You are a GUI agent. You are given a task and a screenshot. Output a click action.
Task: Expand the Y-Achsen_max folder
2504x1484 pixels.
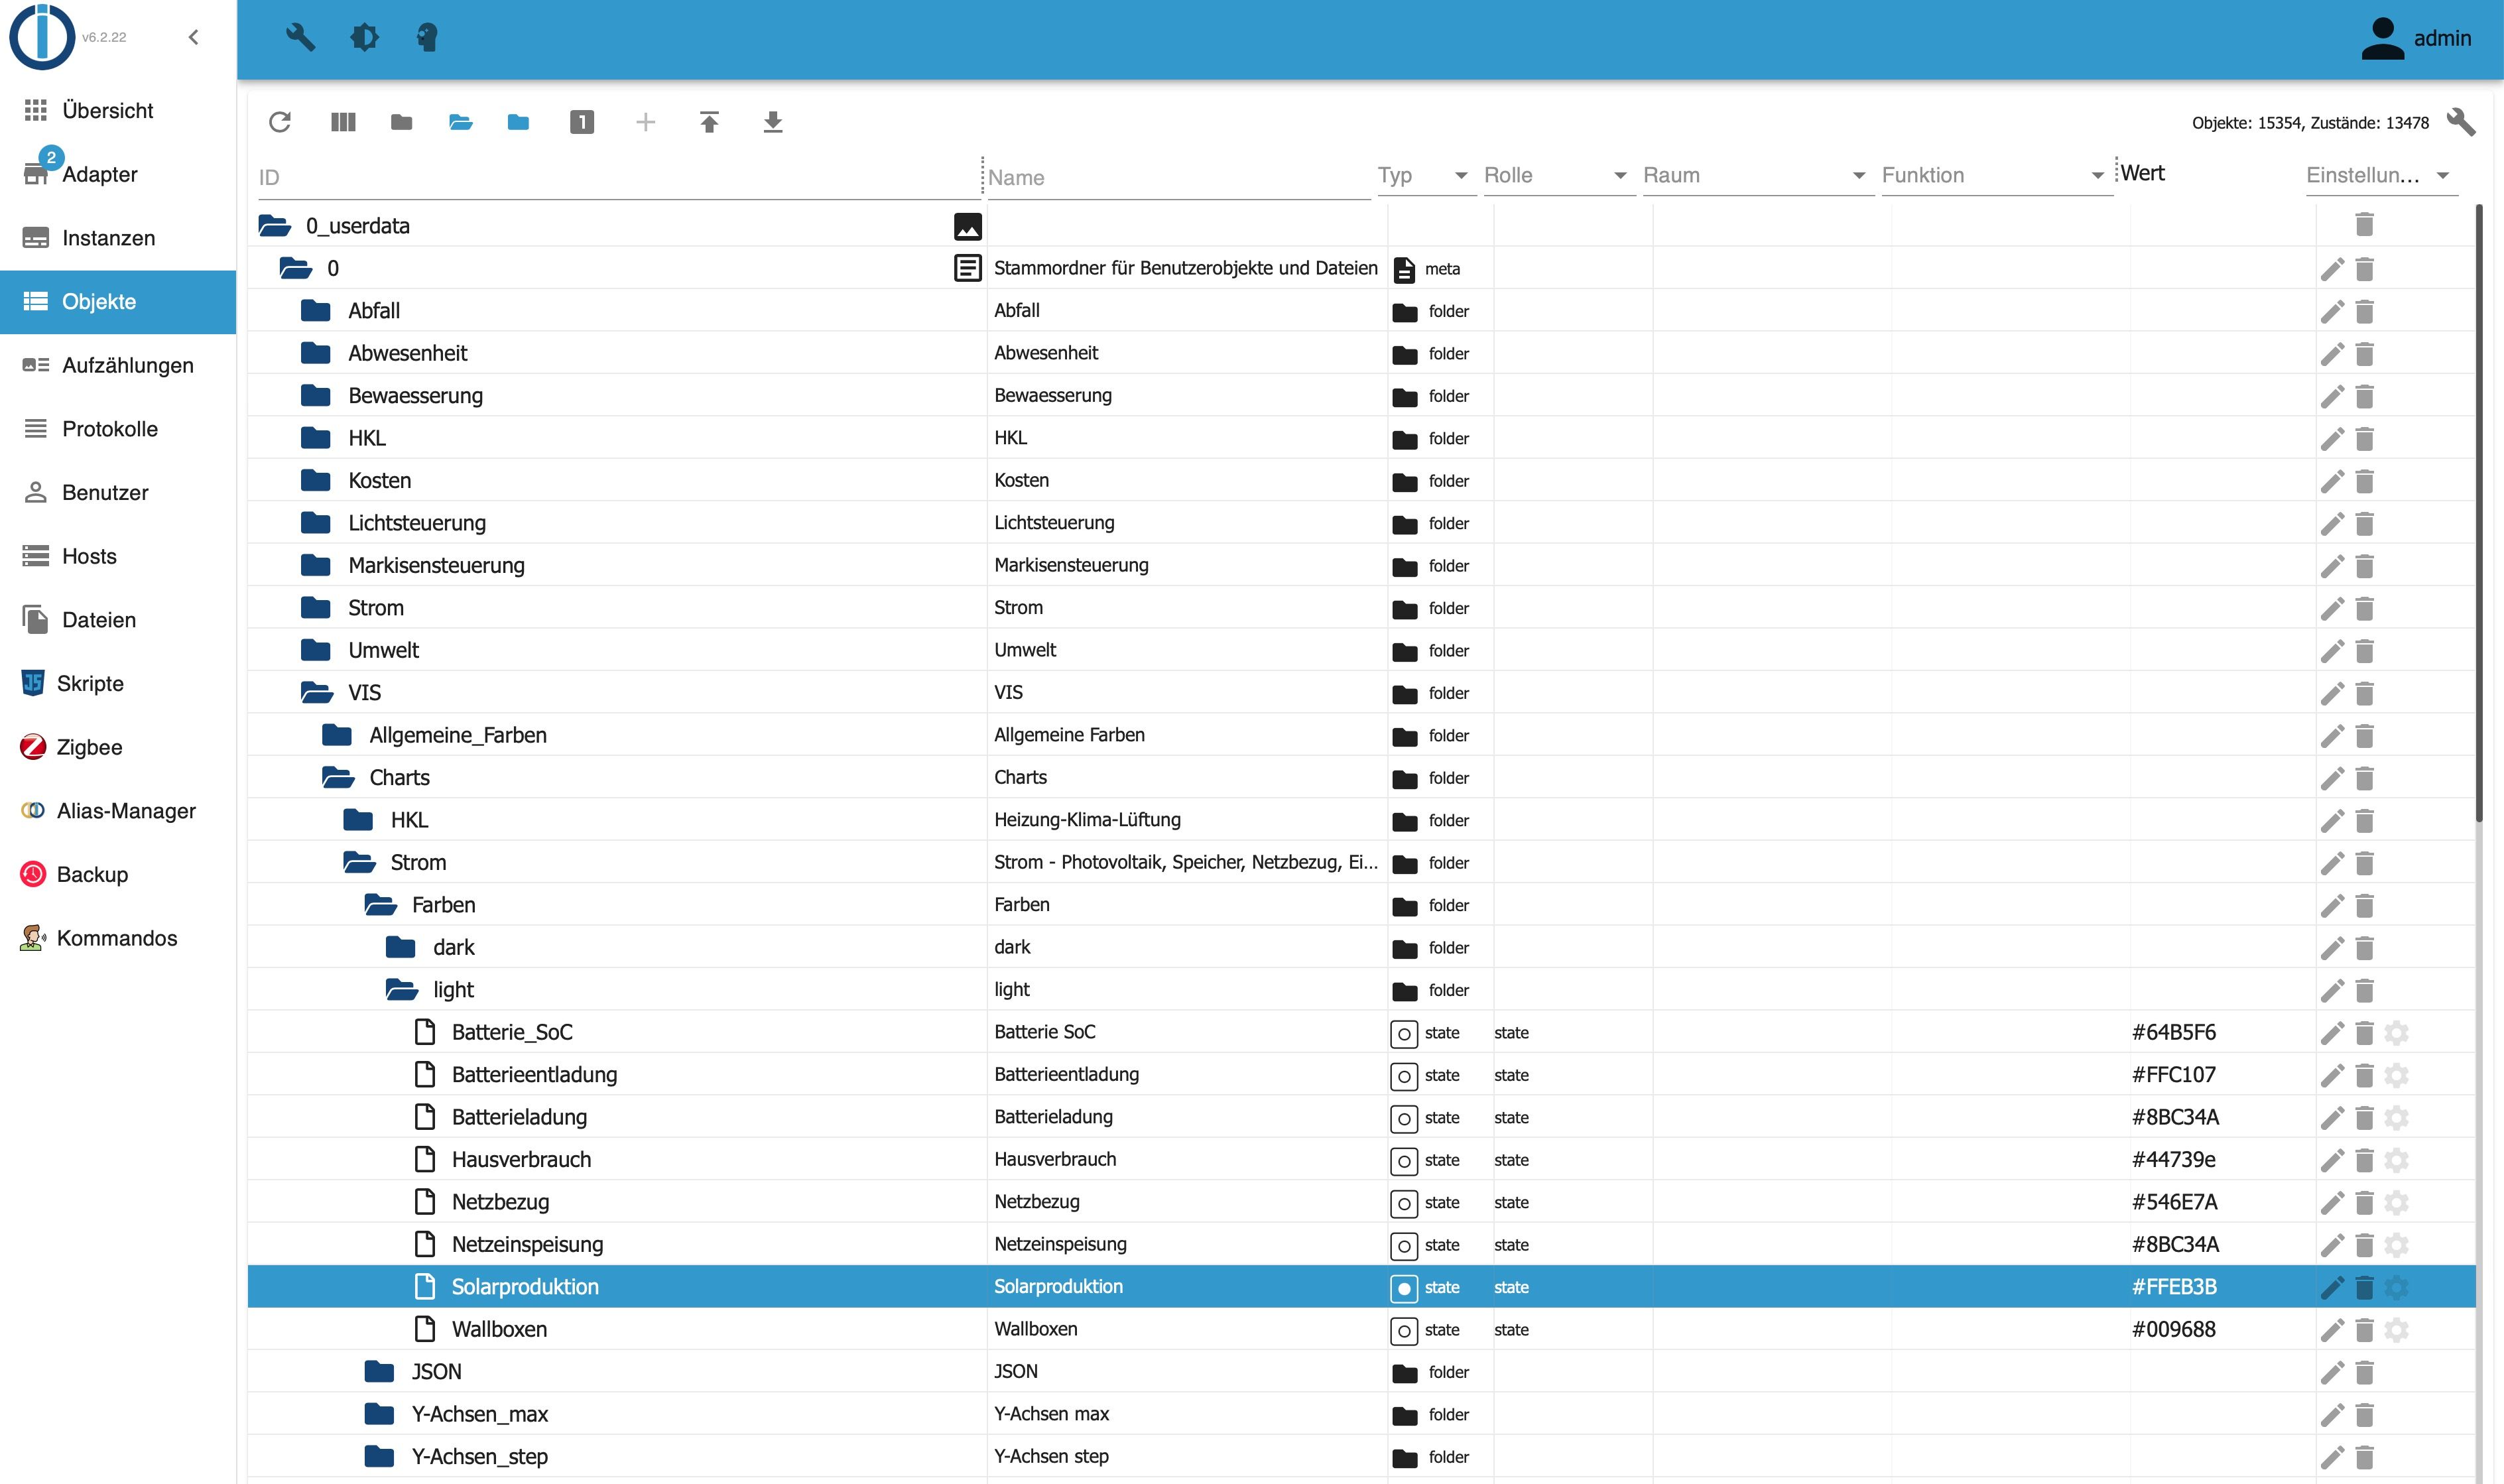coord(379,1414)
